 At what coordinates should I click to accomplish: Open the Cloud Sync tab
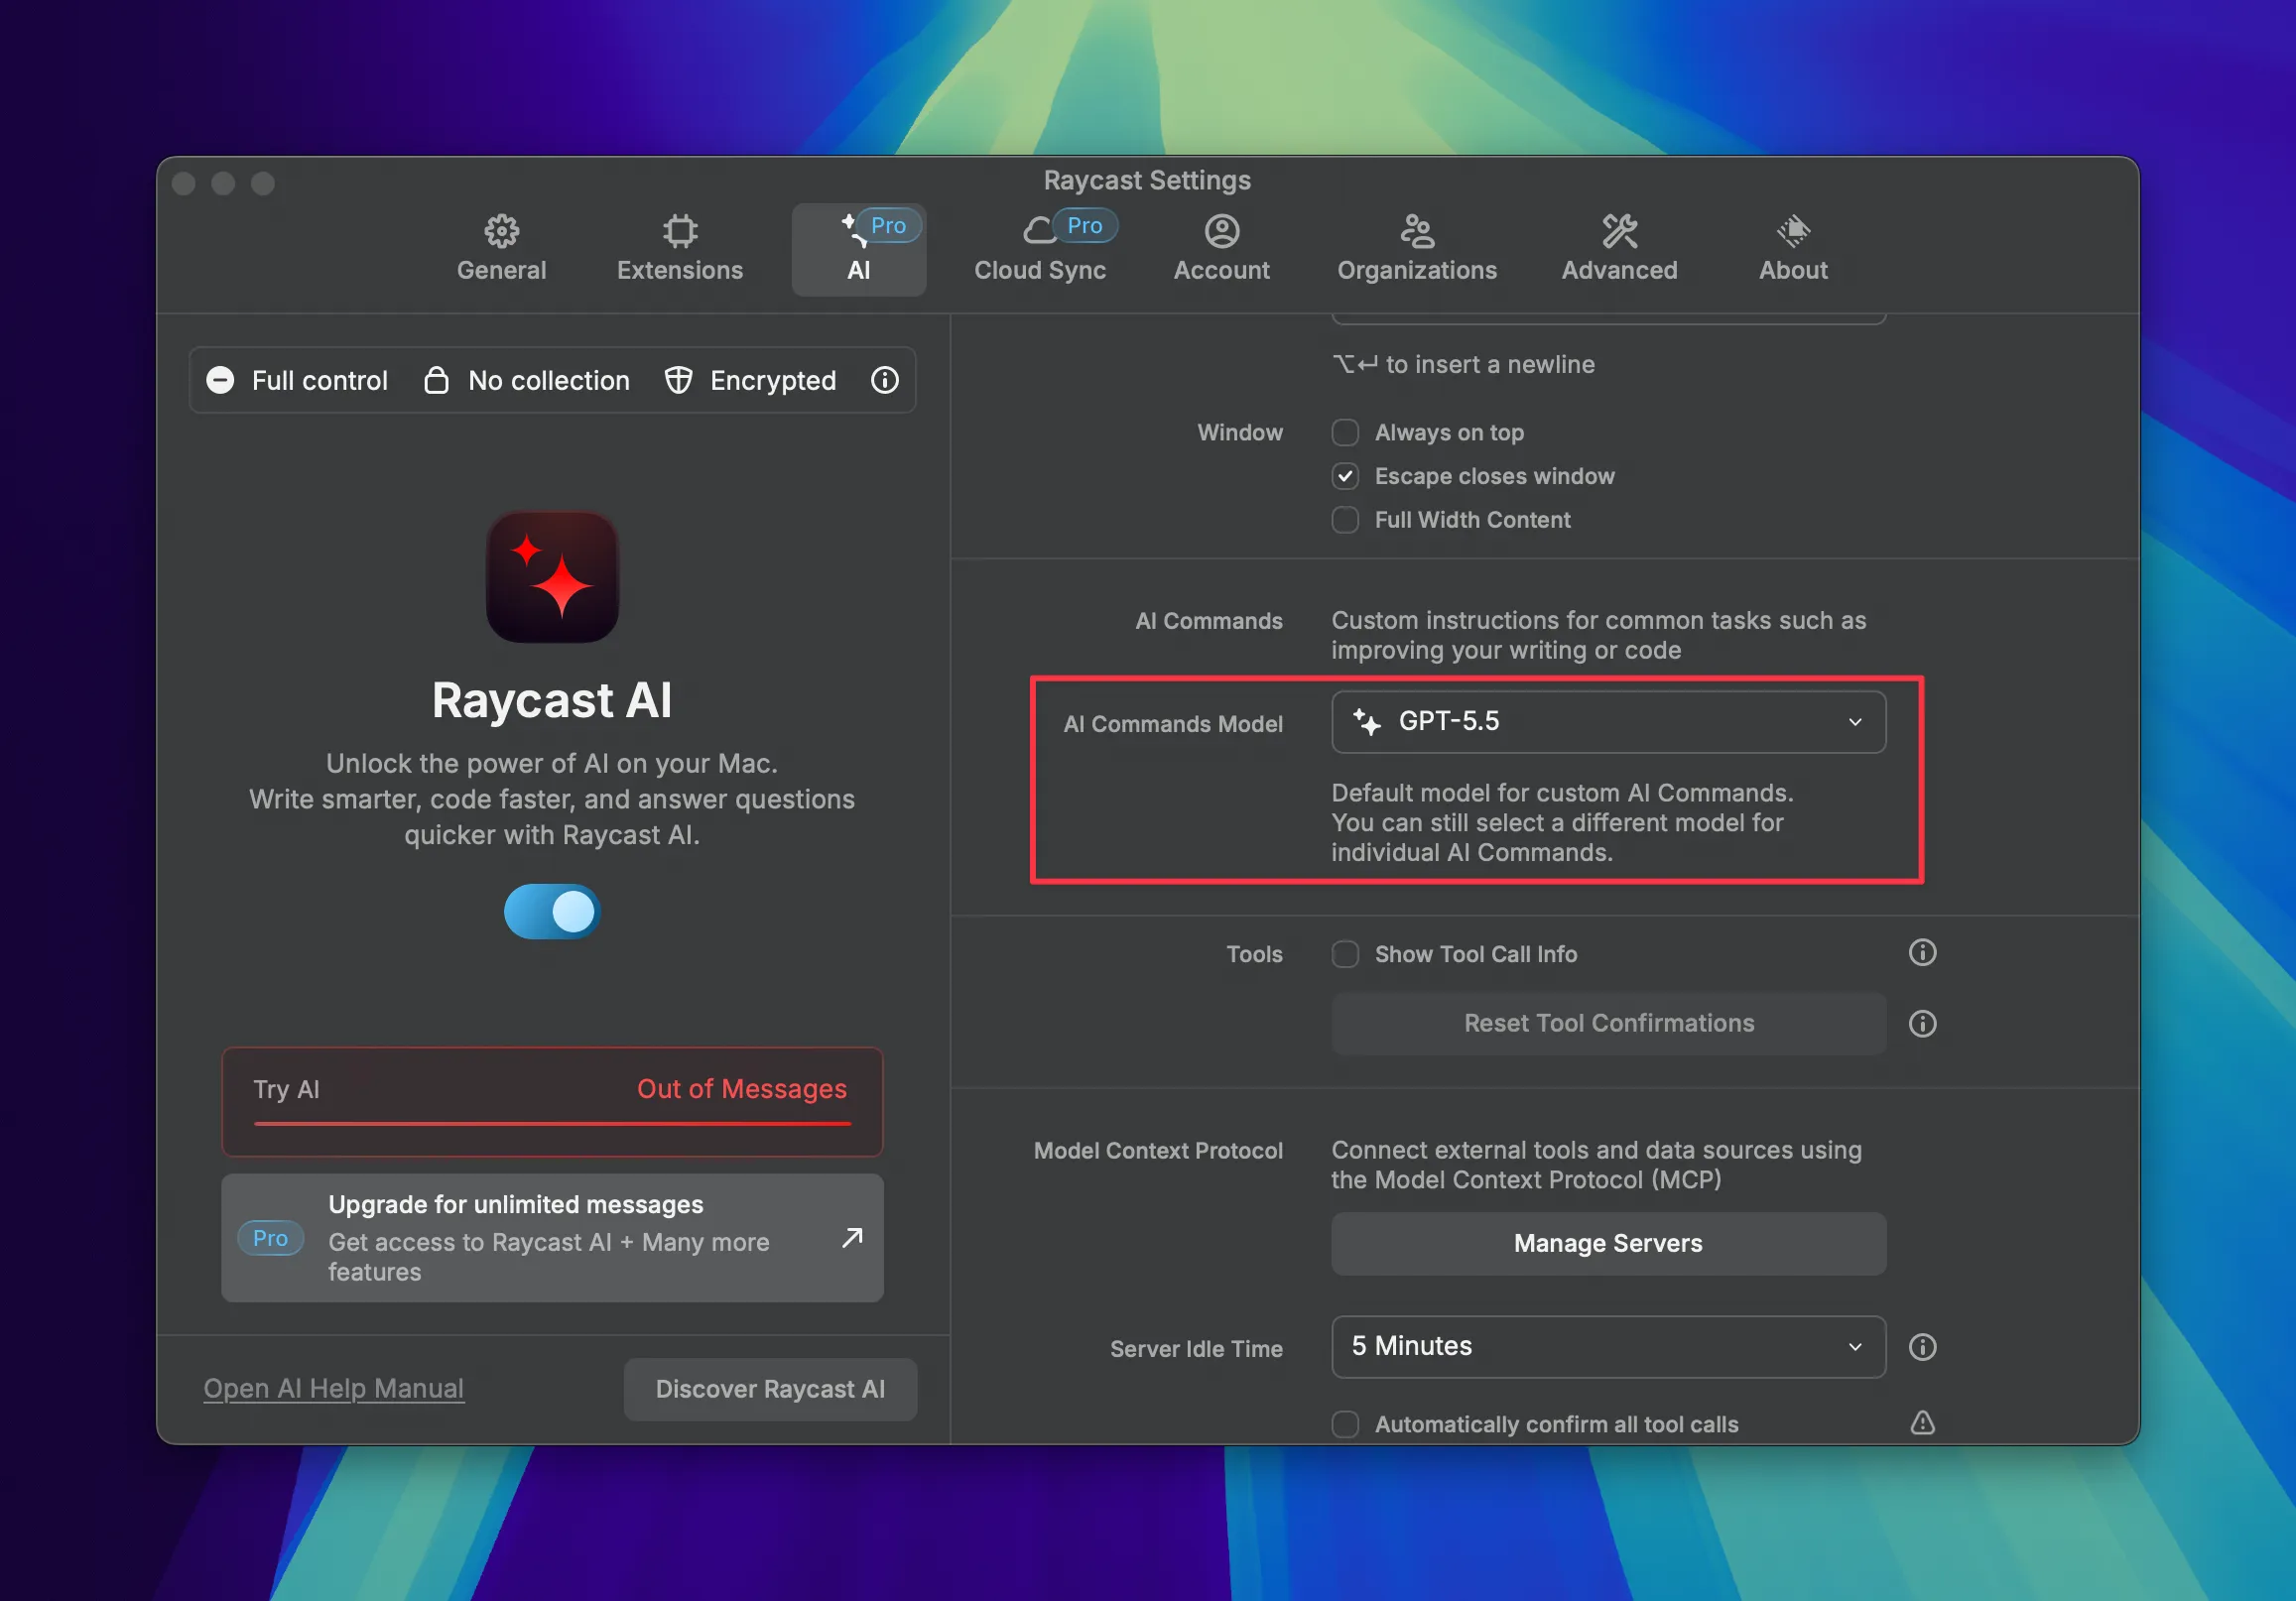1040,249
